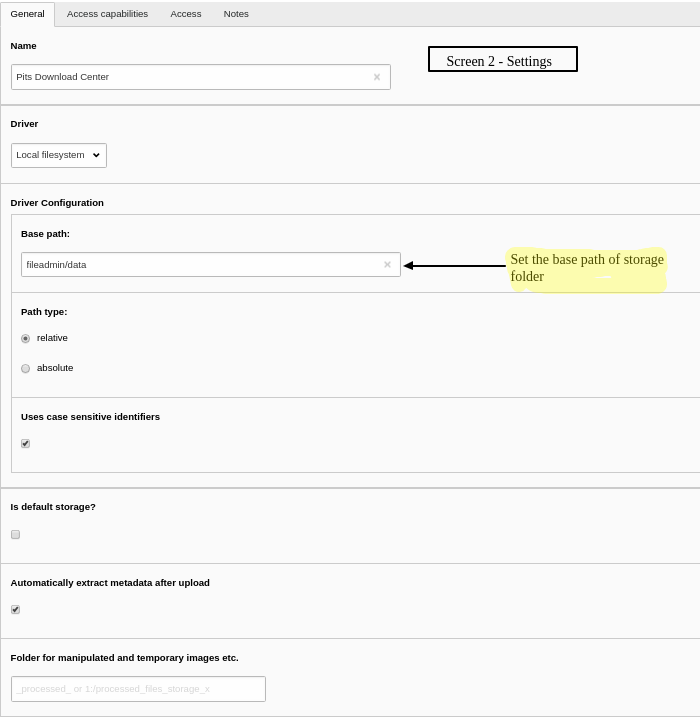
Task: Open the Driver dropdown showing Local filesystem
Action: [x=59, y=155]
